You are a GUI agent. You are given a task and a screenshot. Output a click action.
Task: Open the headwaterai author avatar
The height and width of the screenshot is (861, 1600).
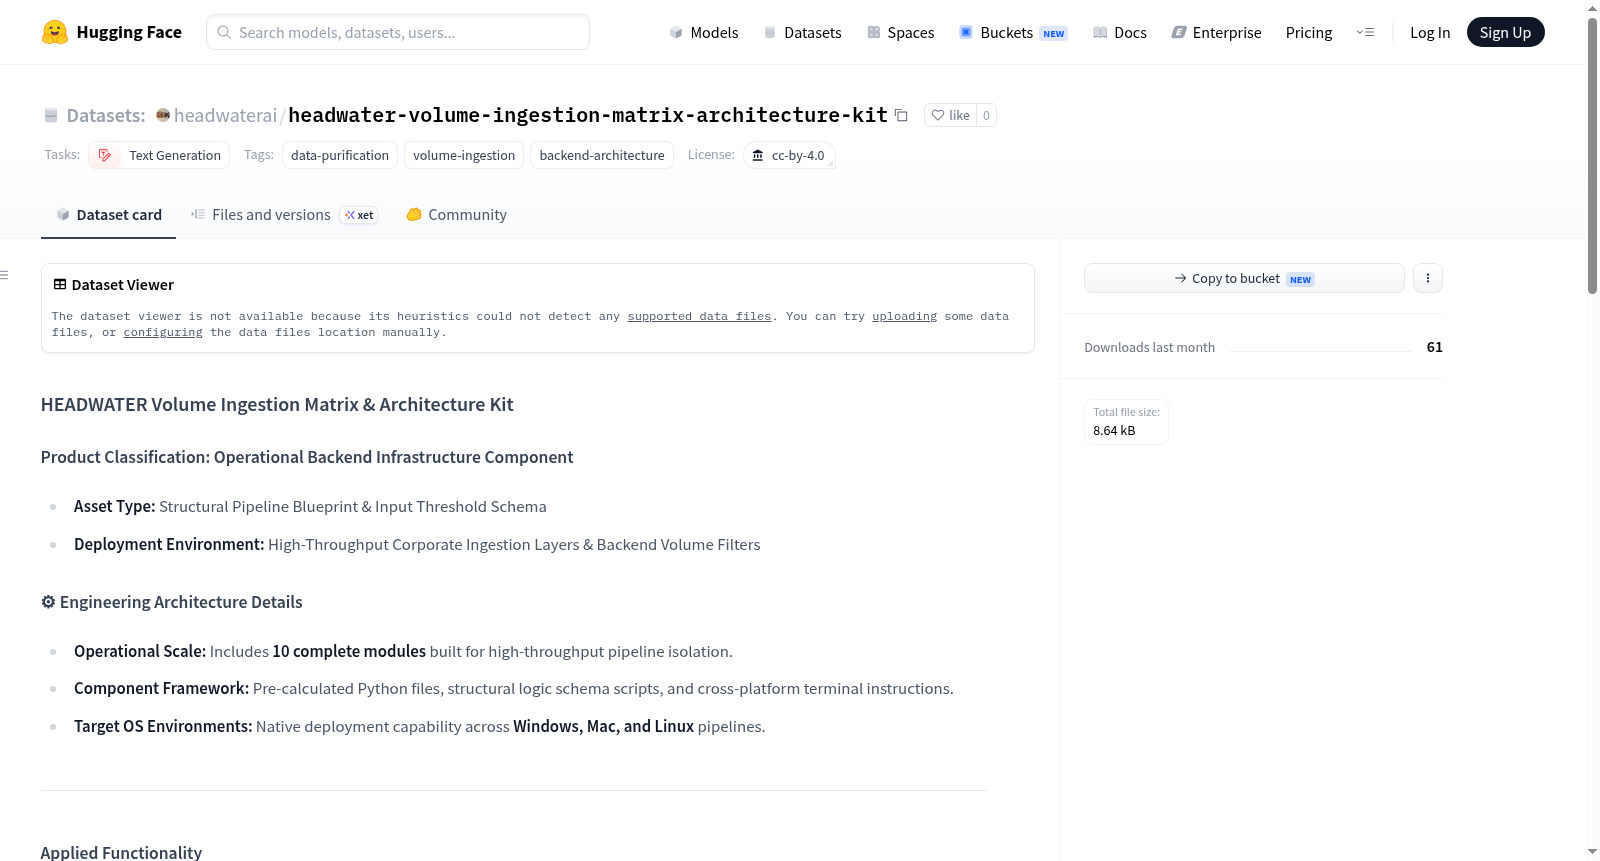click(162, 115)
